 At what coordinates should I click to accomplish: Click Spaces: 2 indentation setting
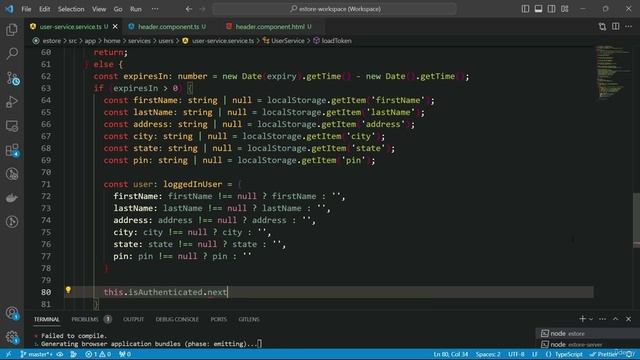pos(488,354)
